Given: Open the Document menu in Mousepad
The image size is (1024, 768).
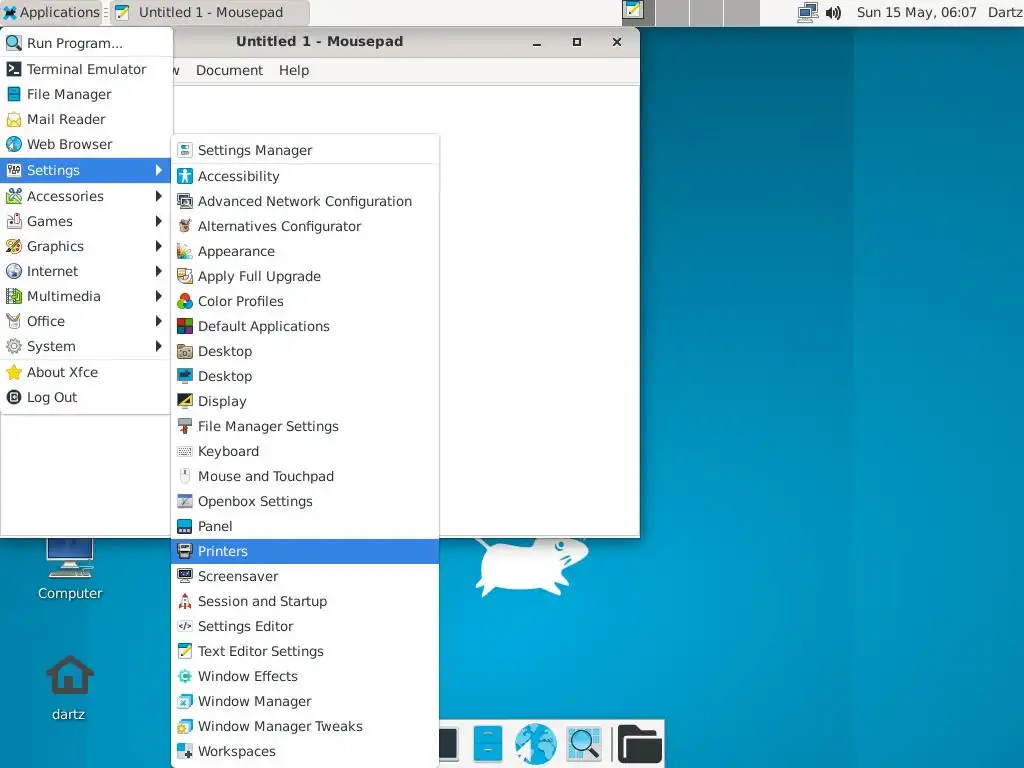Looking at the screenshot, I should click(x=229, y=71).
